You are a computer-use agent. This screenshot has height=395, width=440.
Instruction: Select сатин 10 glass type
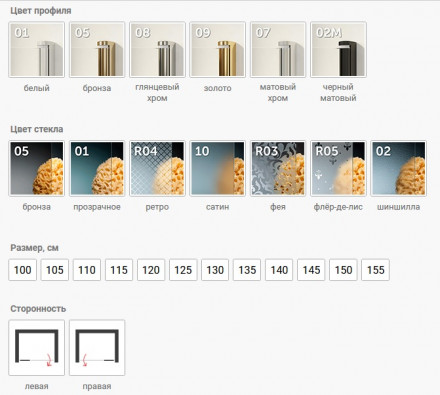[218, 168]
